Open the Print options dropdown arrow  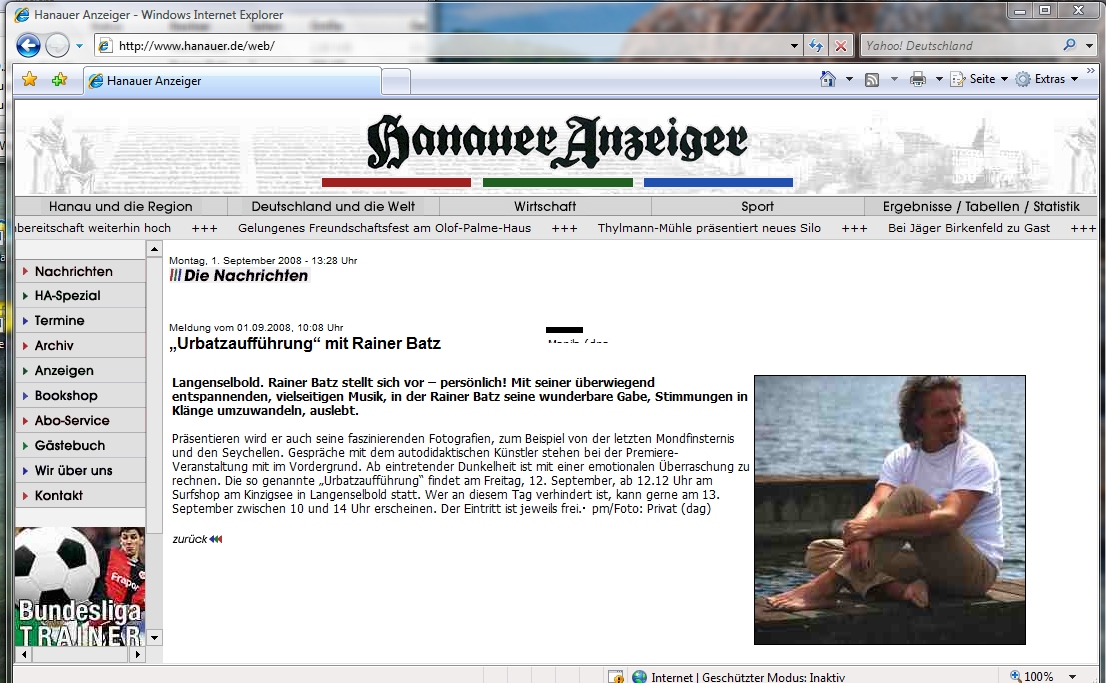939,79
